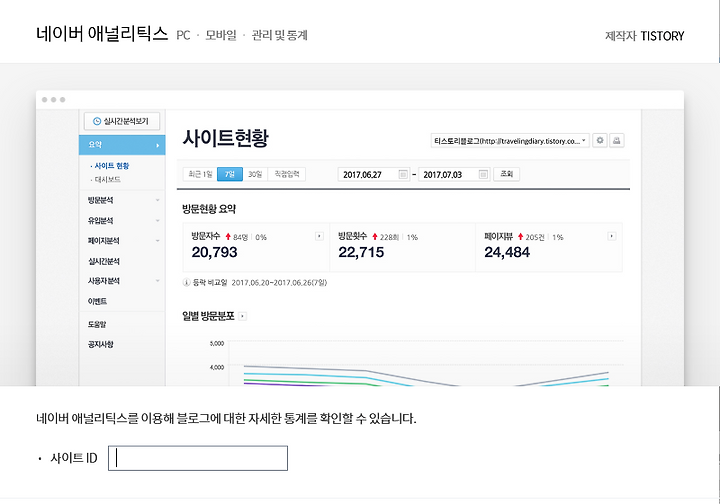Click the arrow on 페이지뷰 card
The height and width of the screenshot is (504, 720).
[x=612, y=236]
